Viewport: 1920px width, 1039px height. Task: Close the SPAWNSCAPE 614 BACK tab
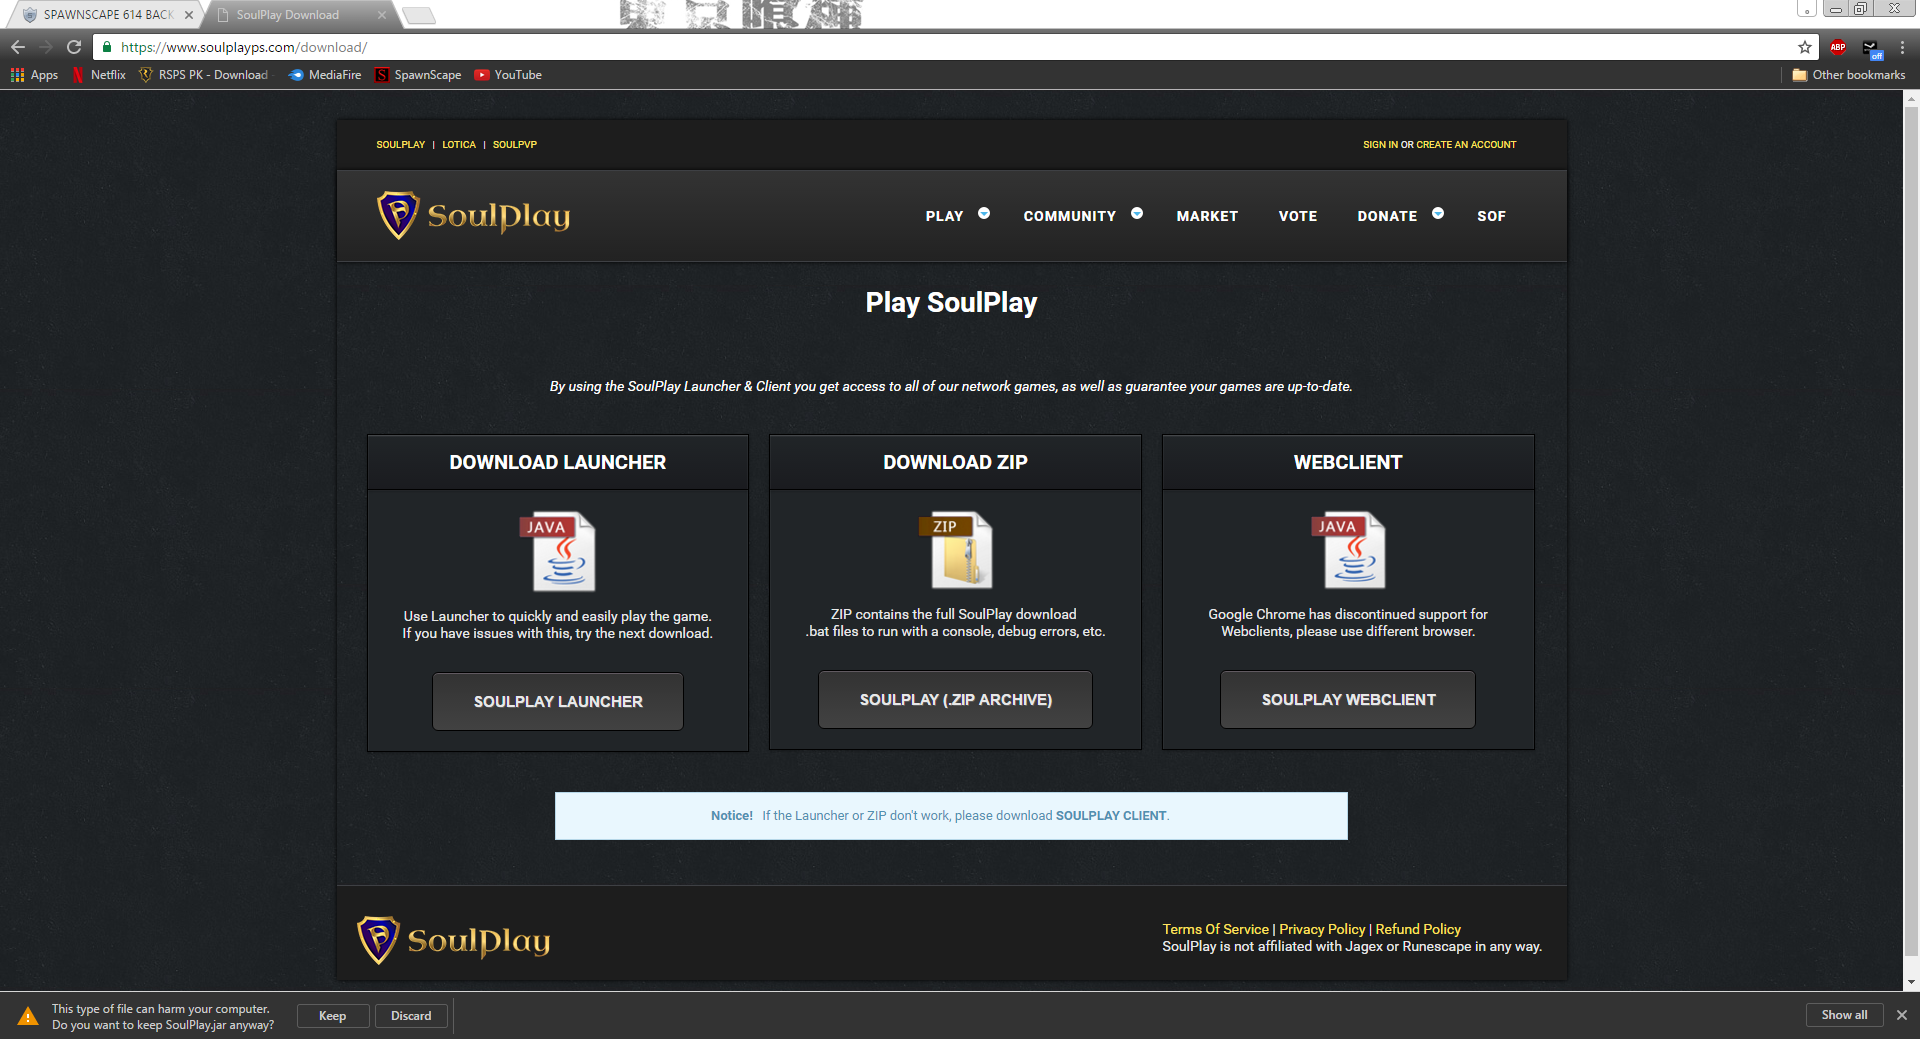[189, 15]
